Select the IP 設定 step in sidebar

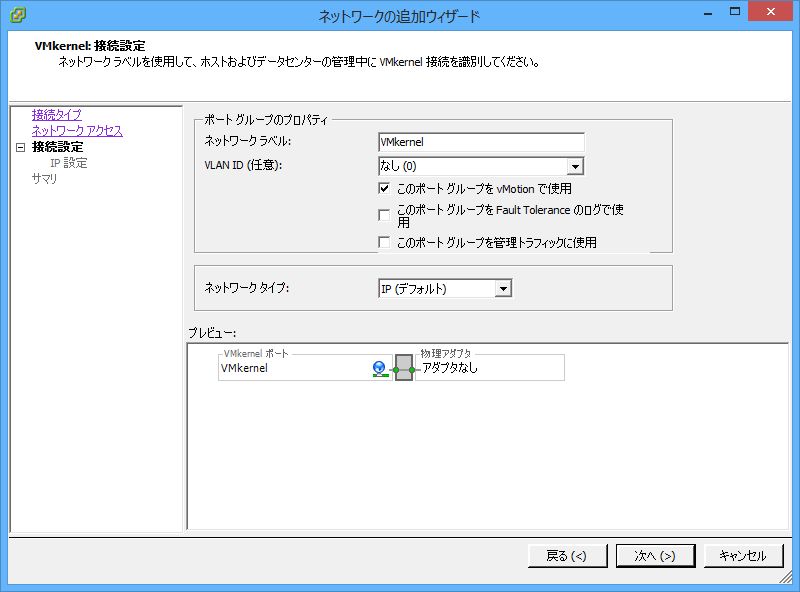click(68, 163)
